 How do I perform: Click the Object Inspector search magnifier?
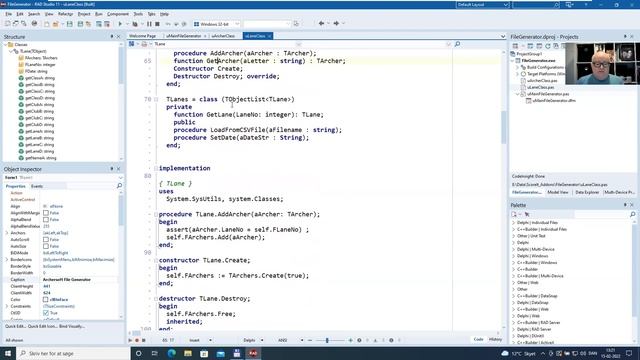coord(119,186)
